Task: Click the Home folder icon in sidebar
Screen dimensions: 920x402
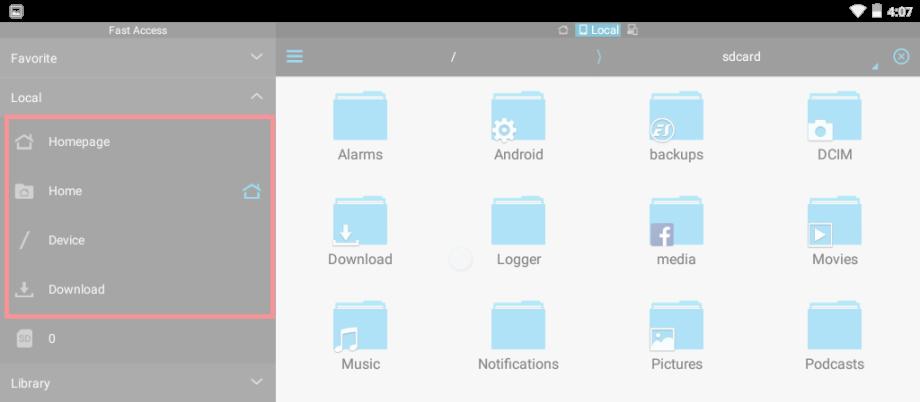Action: pos(24,191)
